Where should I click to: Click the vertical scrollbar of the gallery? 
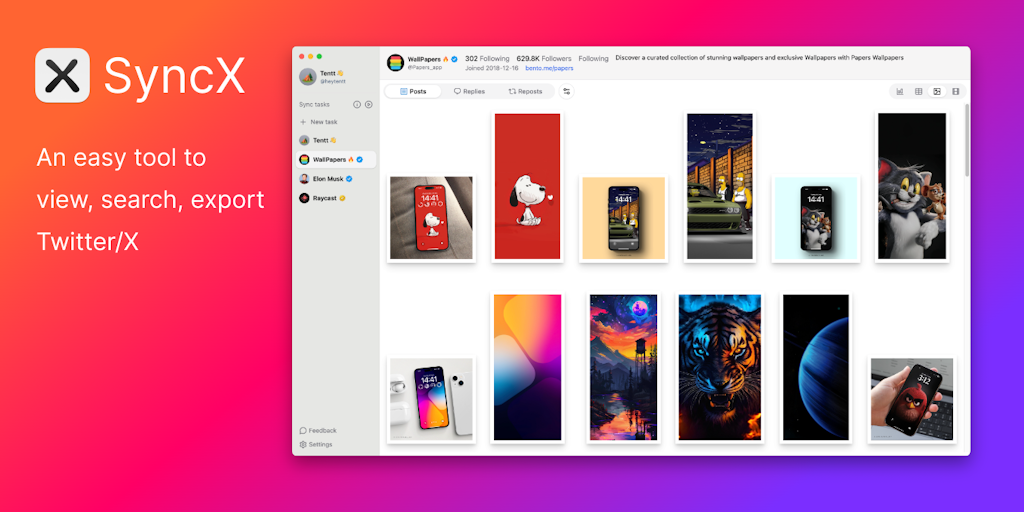(965, 140)
